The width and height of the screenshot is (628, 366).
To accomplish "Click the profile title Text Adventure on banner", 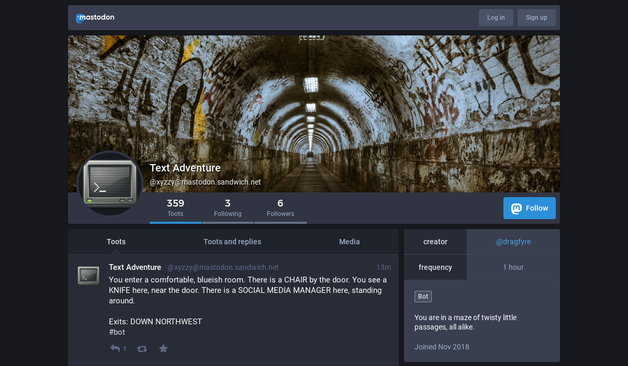I will pyautogui.click(x=185, y=168).
